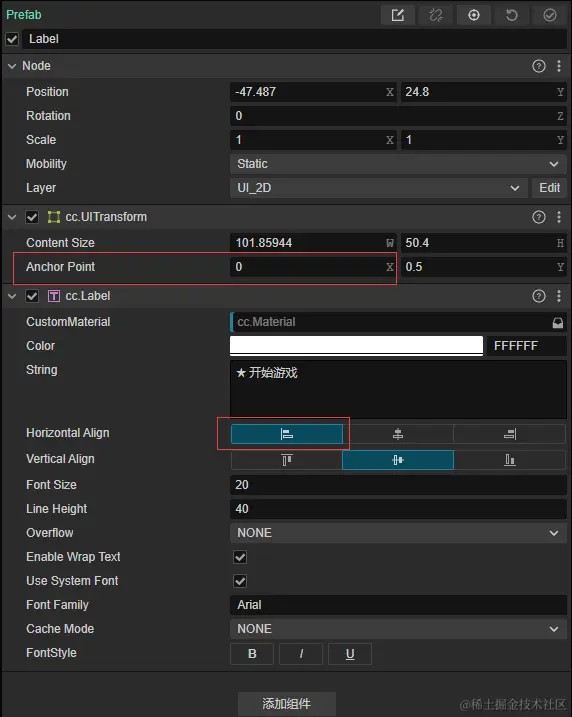Click the Font Family field Arial
This screenshot has height=717, width=572.
pos(398,605)
